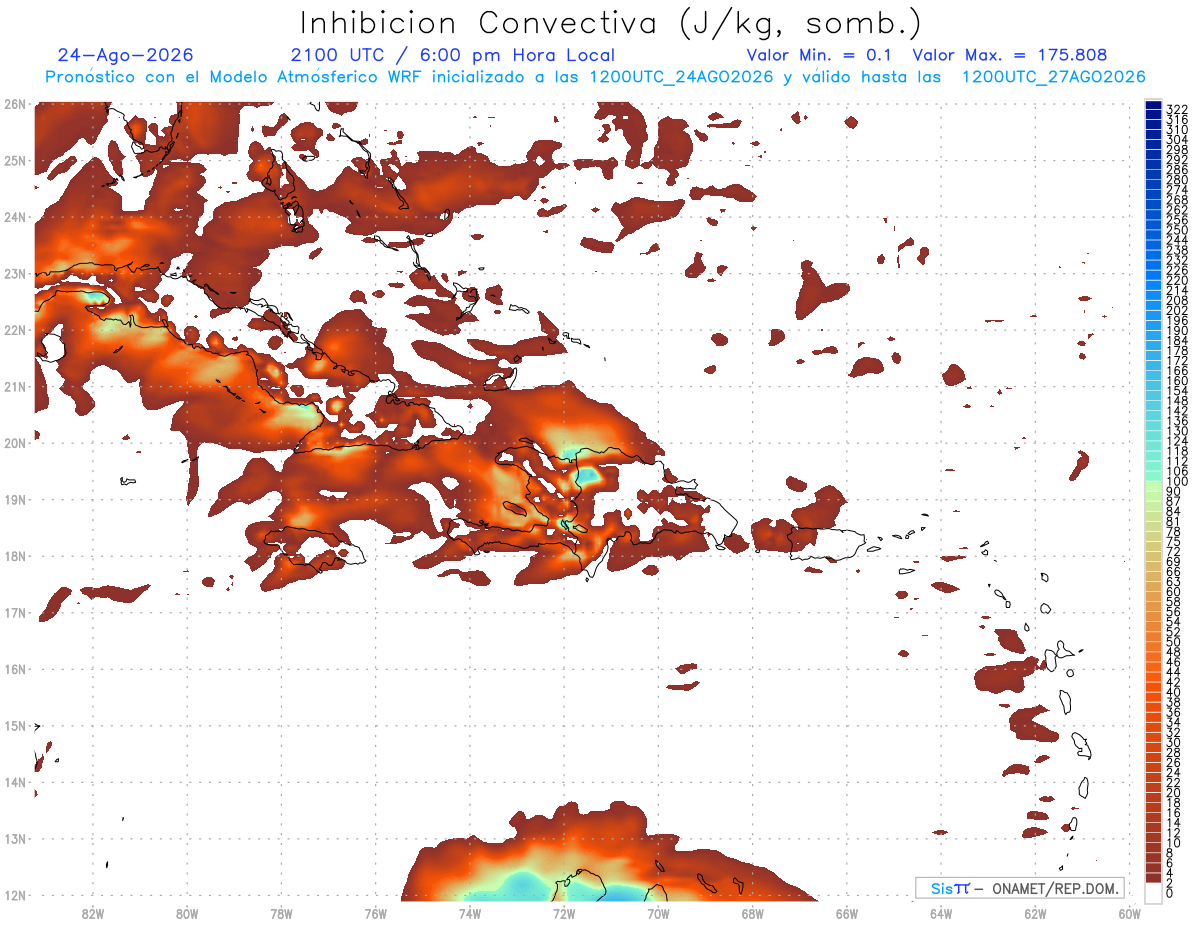Click the color scale value "0" at the bottom
The width and height of the screenshot is (1200, 927).
pyautogui.click(x=1170, y=893)
